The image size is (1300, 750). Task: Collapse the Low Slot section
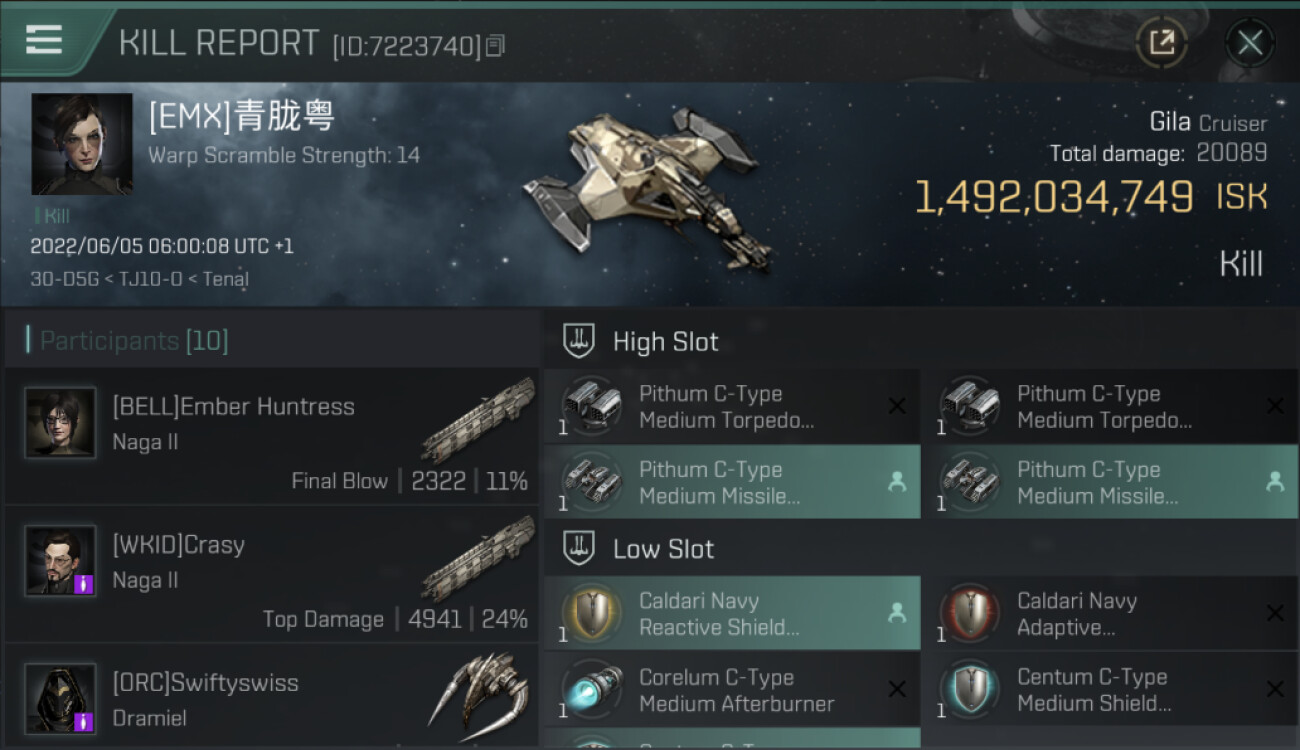638,548
